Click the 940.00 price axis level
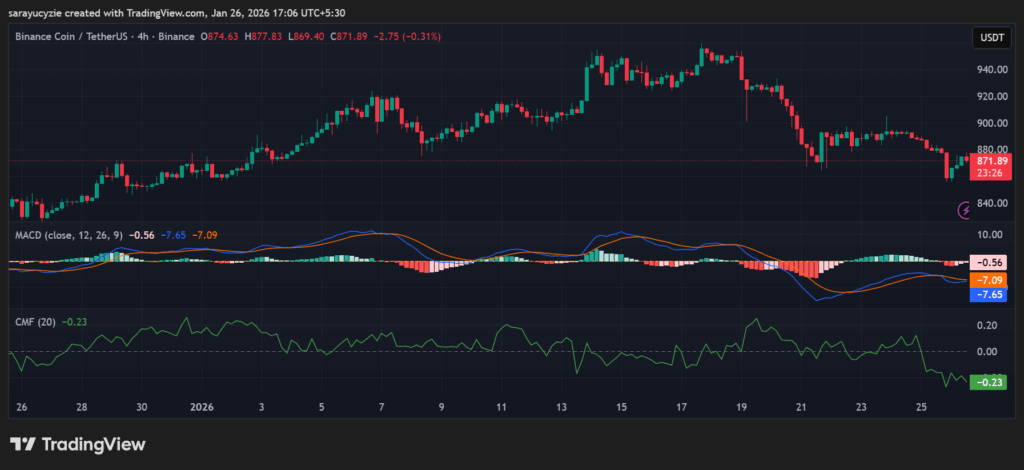 [x=991, y=70]
